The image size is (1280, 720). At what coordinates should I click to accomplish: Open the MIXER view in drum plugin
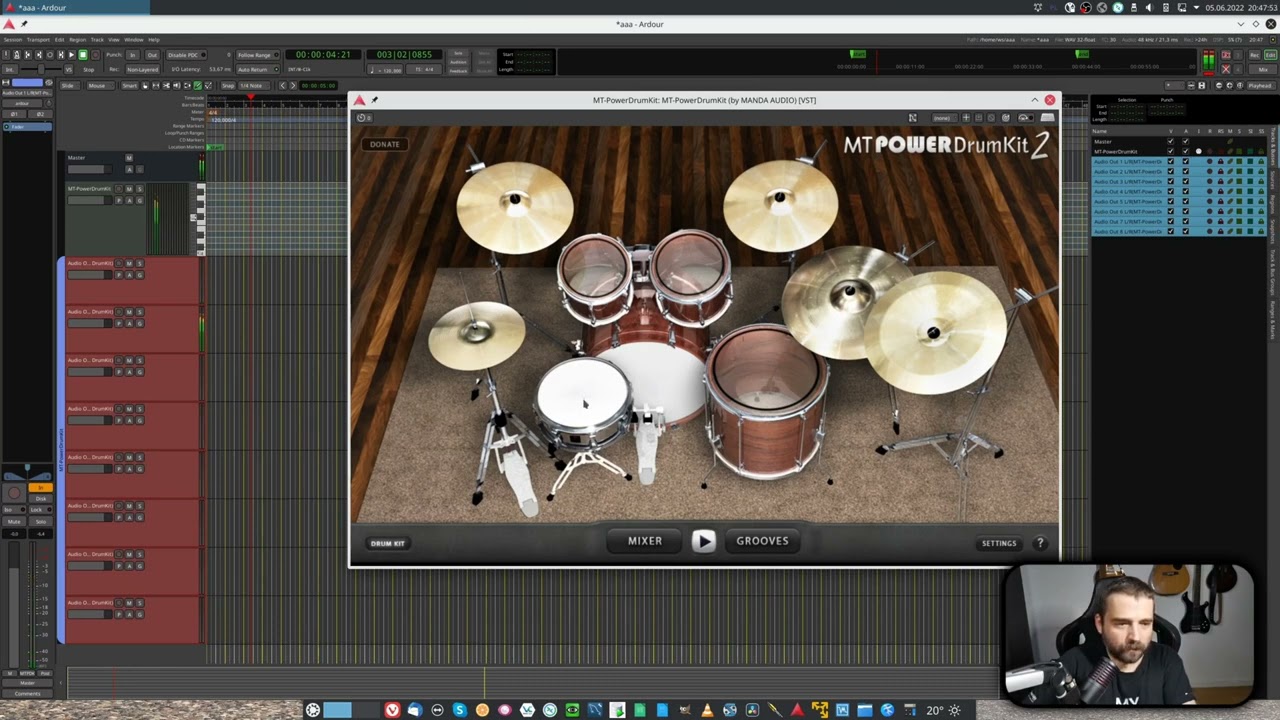point(645,541)
